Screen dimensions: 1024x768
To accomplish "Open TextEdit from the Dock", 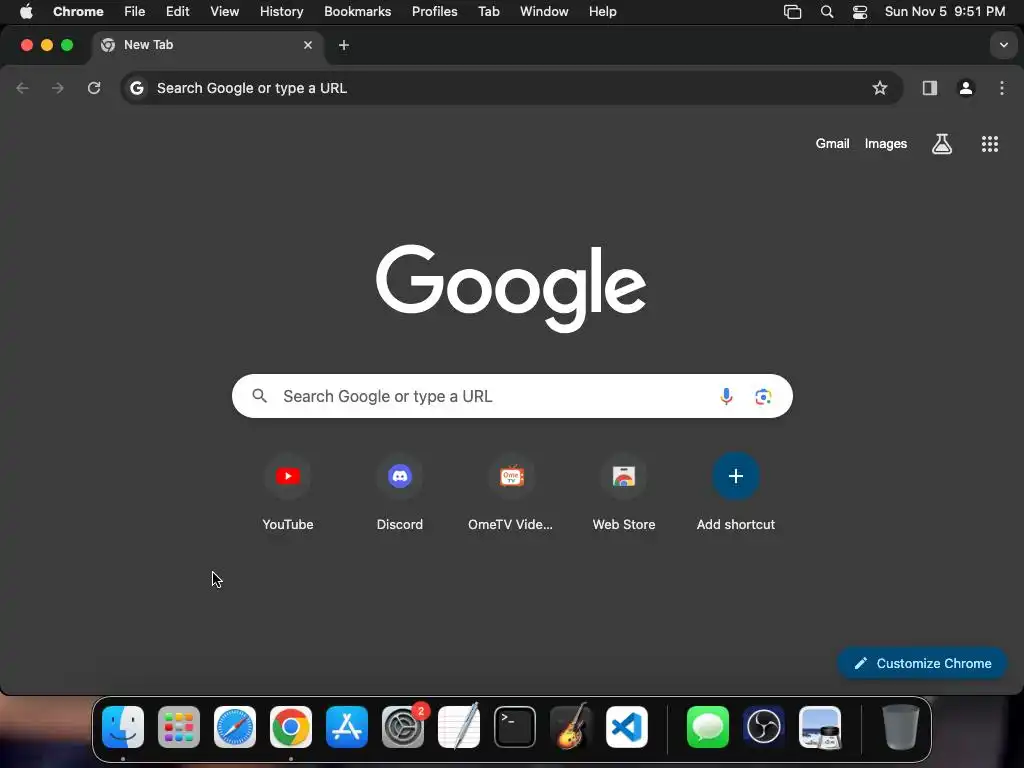I will (x=458, y=727).
